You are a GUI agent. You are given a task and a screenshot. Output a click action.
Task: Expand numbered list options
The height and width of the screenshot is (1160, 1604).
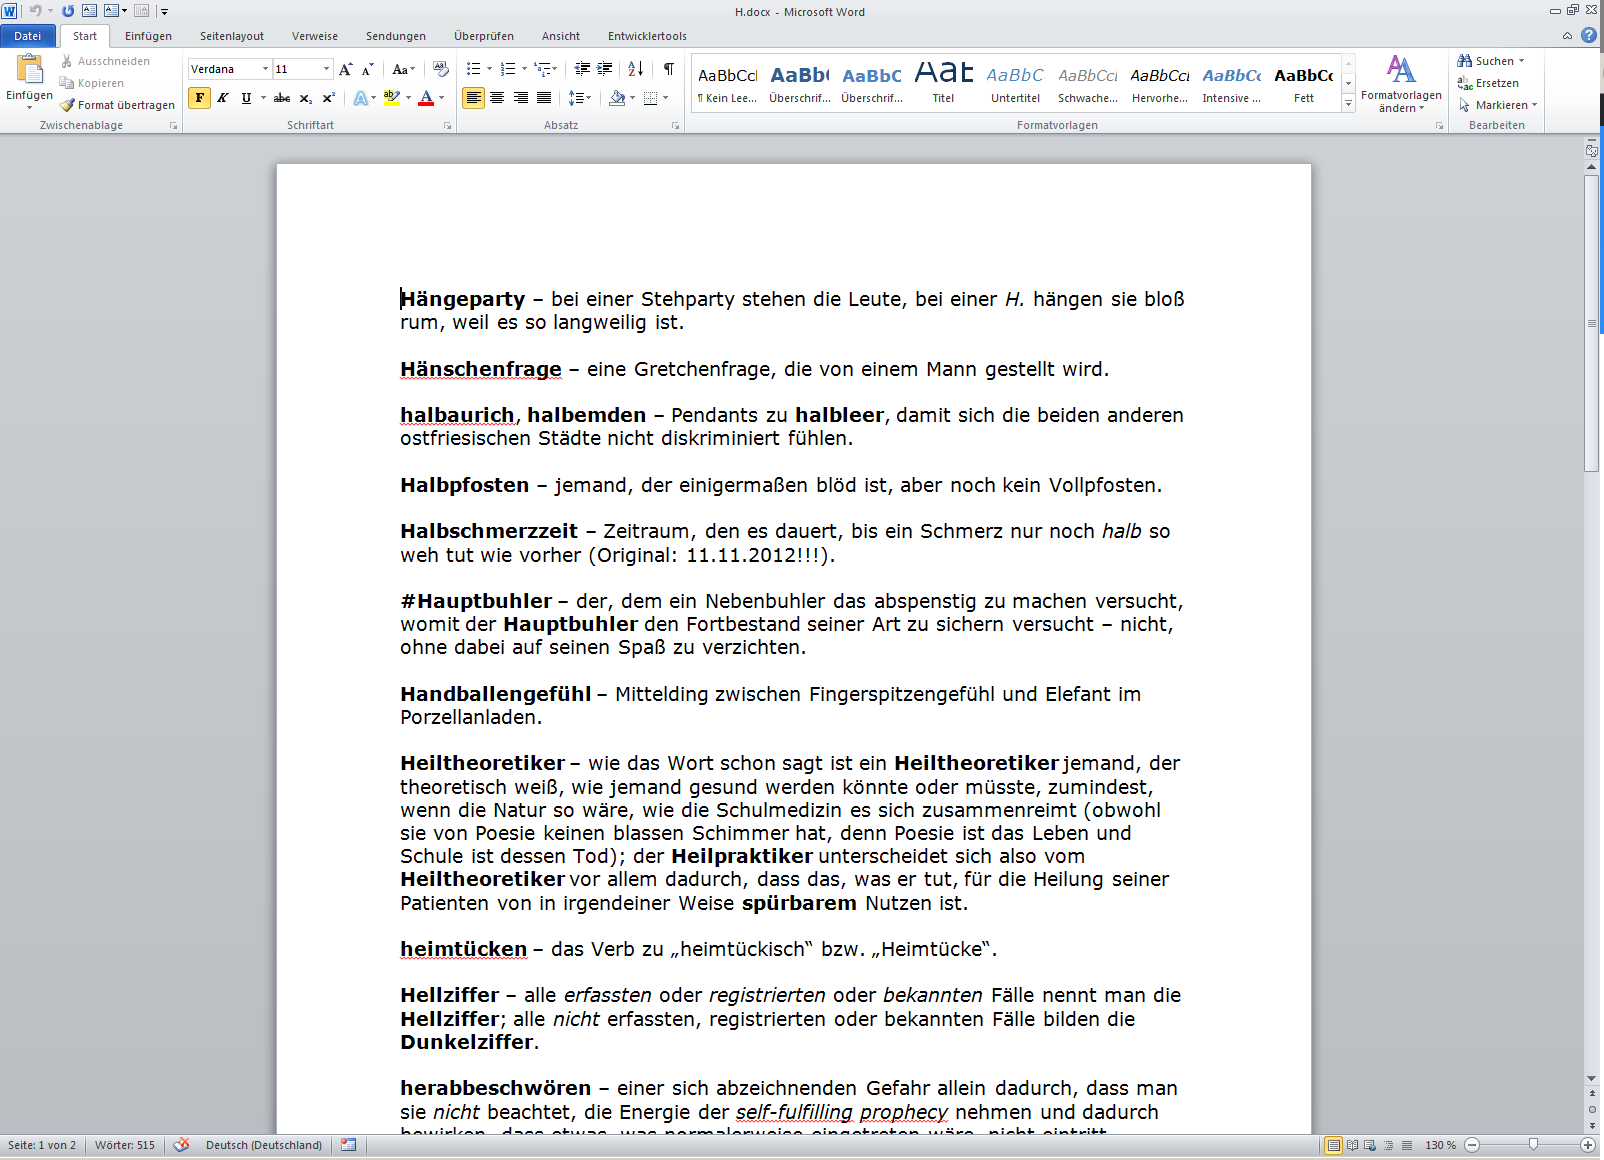click(x=524, y=69)
